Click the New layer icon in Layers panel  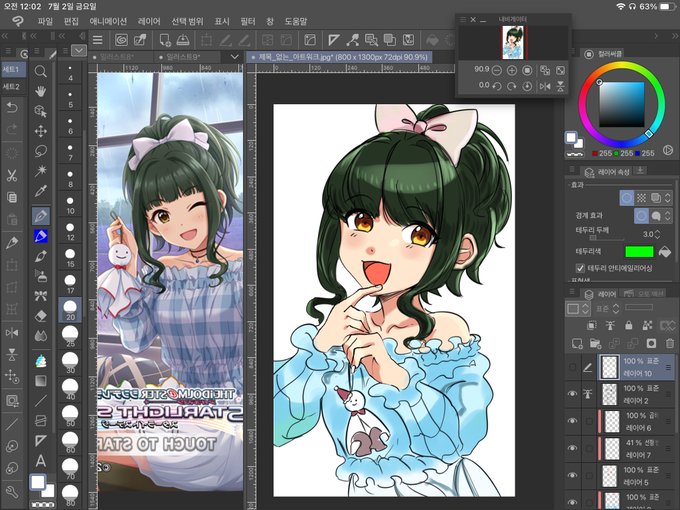[577, 344]
